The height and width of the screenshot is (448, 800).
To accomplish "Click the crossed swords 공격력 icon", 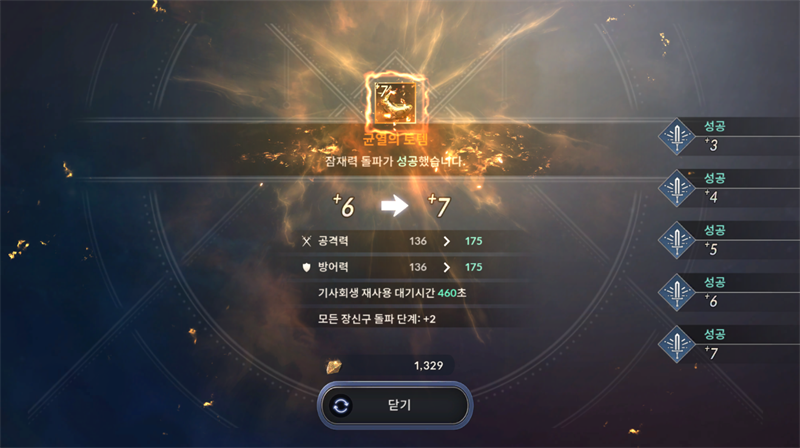I will 306,241.
